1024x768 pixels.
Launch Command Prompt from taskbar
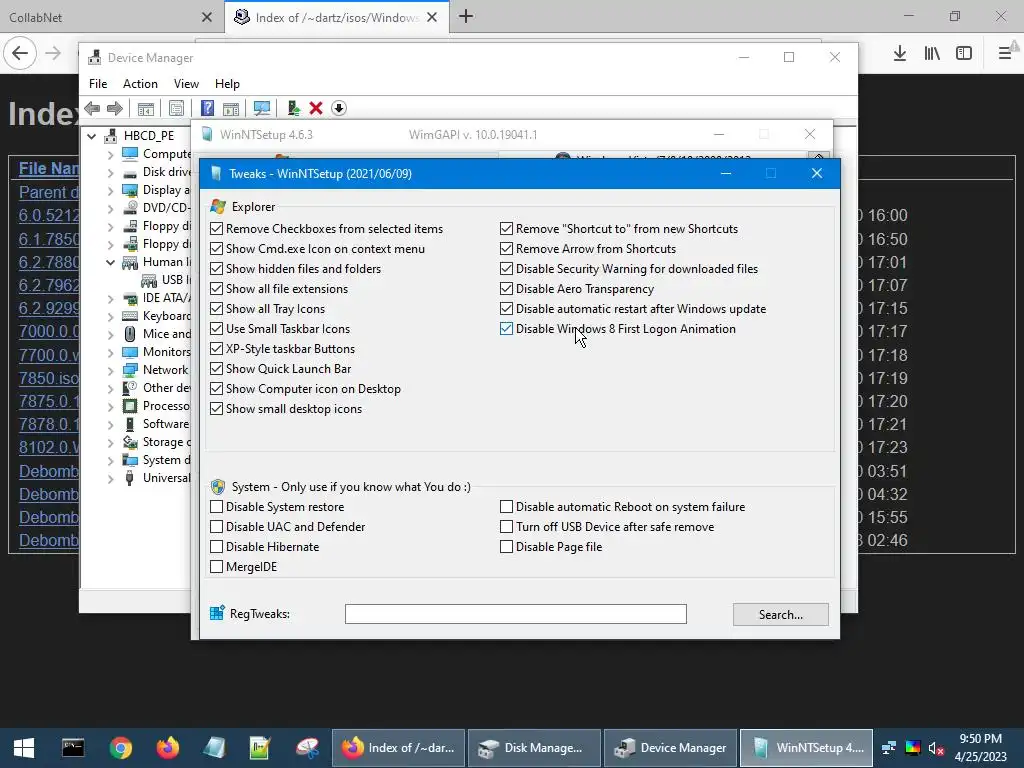pyautogui.click(x=72, y=748)
